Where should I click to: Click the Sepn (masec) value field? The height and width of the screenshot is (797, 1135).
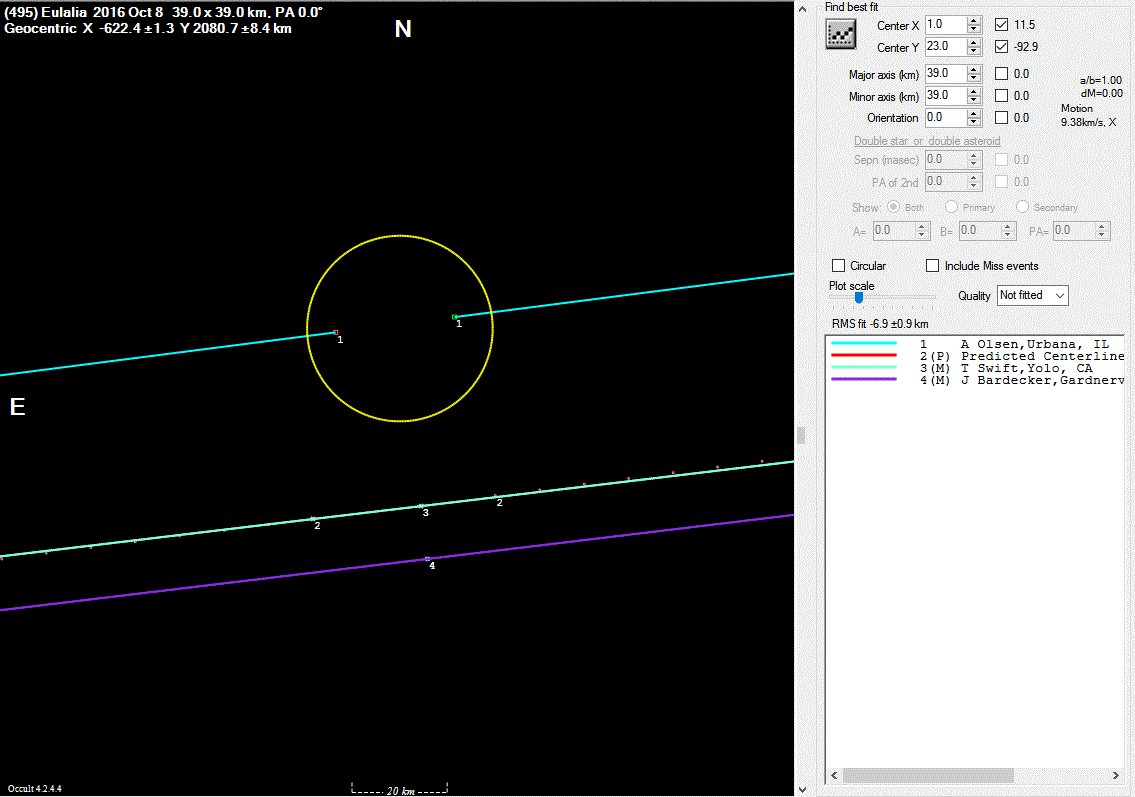coord(945,159)
